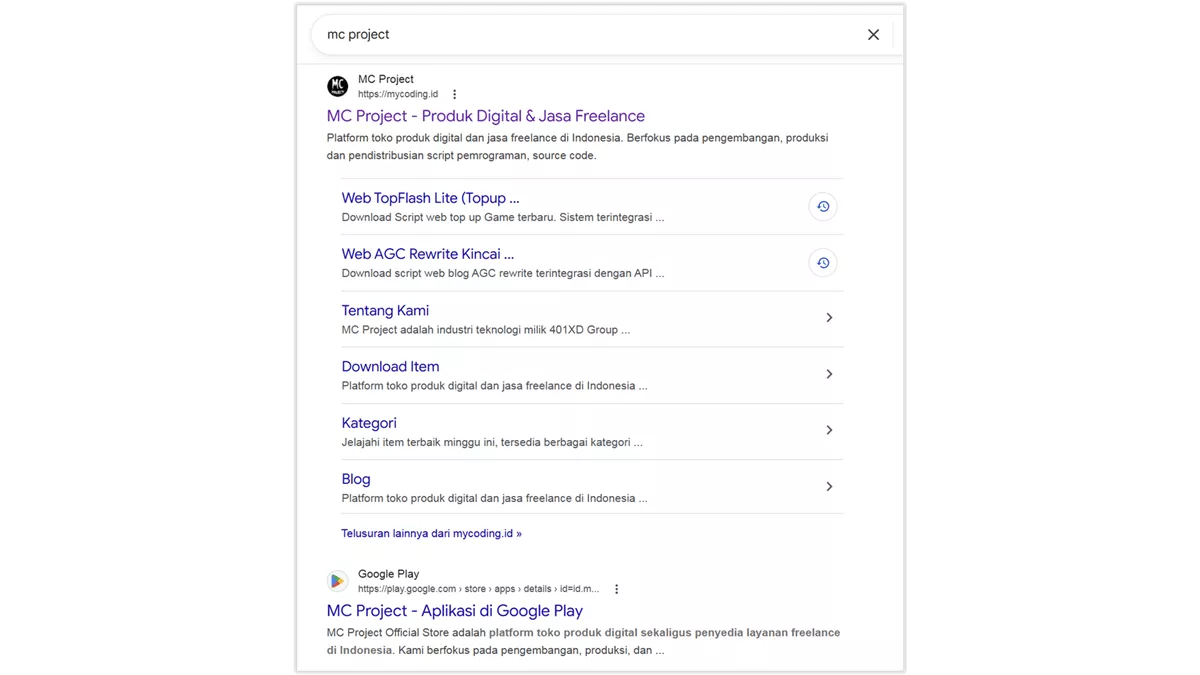Viewport: 1200px width, 675px height.
Task: Open the three-dot menu on the Google Play result
Action: [x=616, y=589]
